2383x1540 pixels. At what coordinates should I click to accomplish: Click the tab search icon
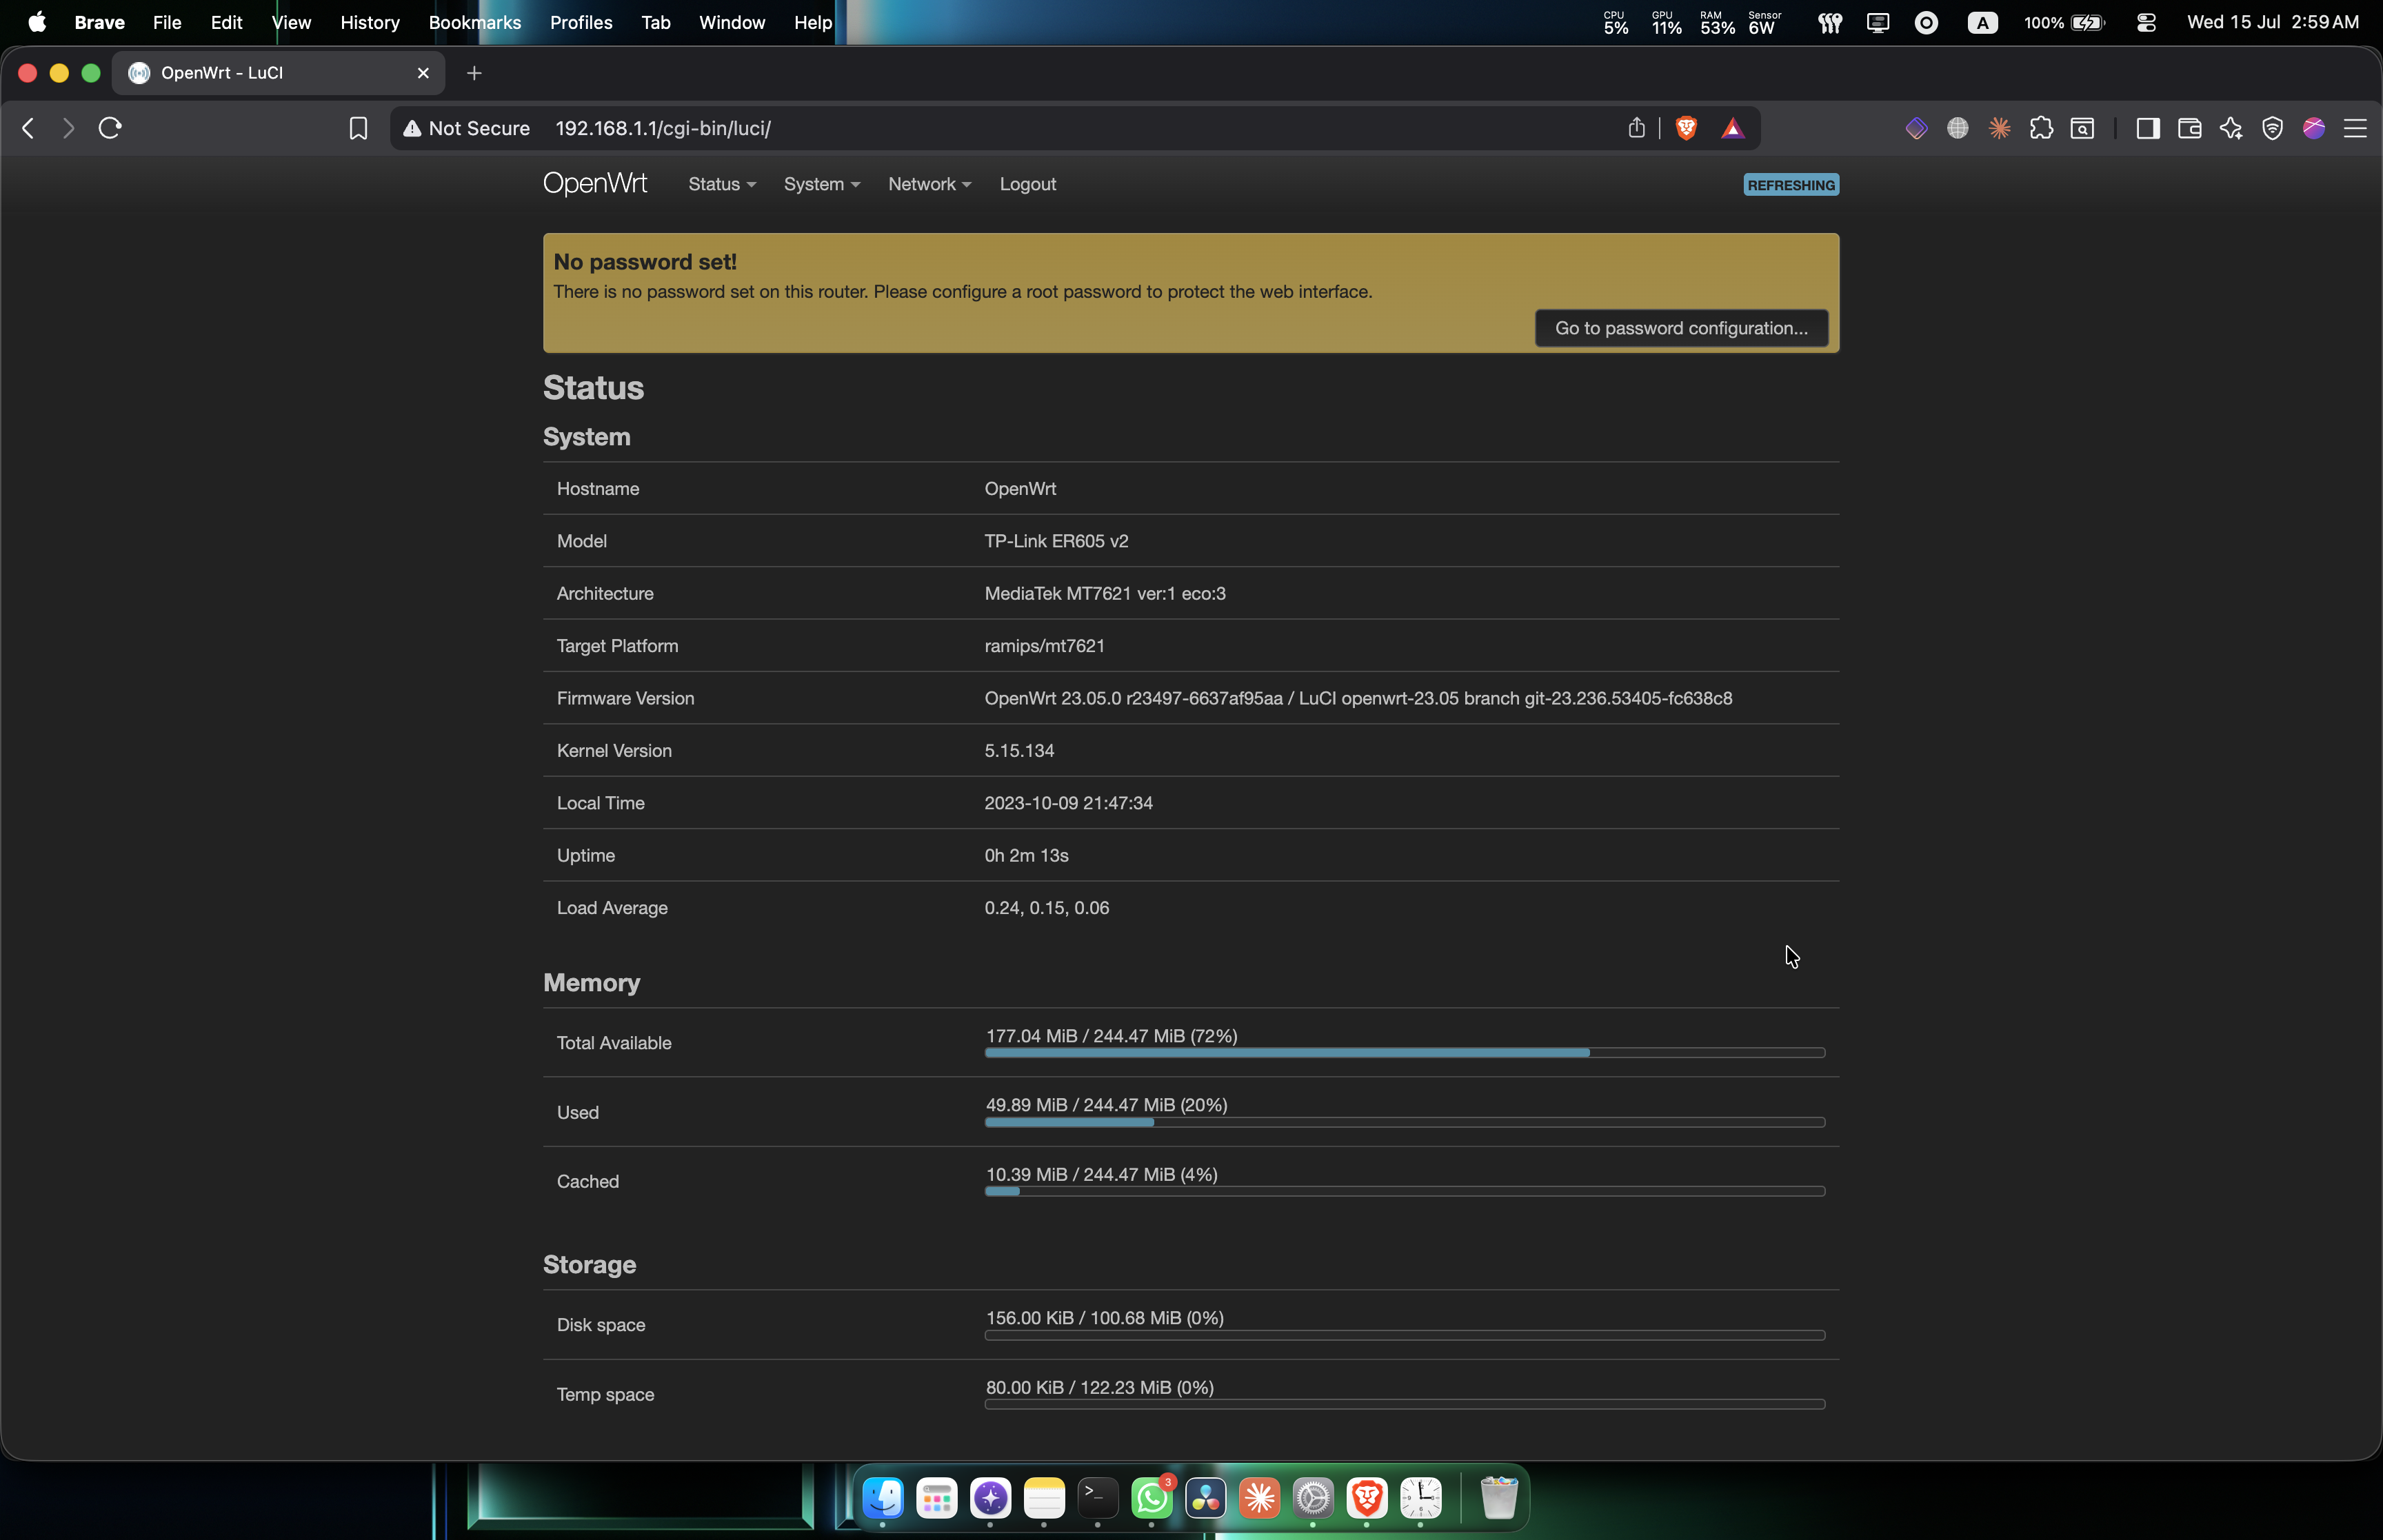click(x=2082, y=128)
